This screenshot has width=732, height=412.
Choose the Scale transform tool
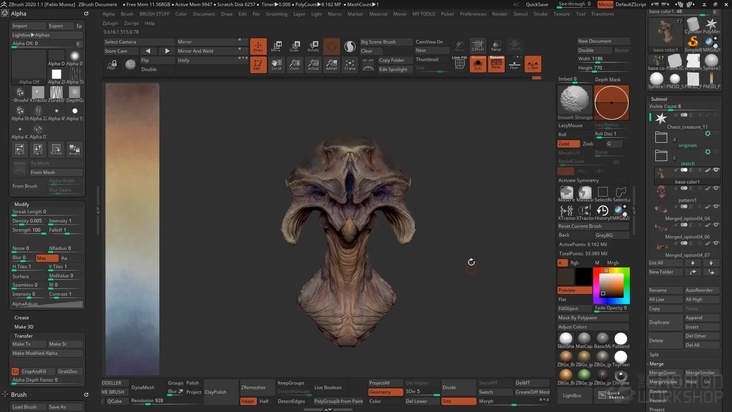click(x=295, y=46)
